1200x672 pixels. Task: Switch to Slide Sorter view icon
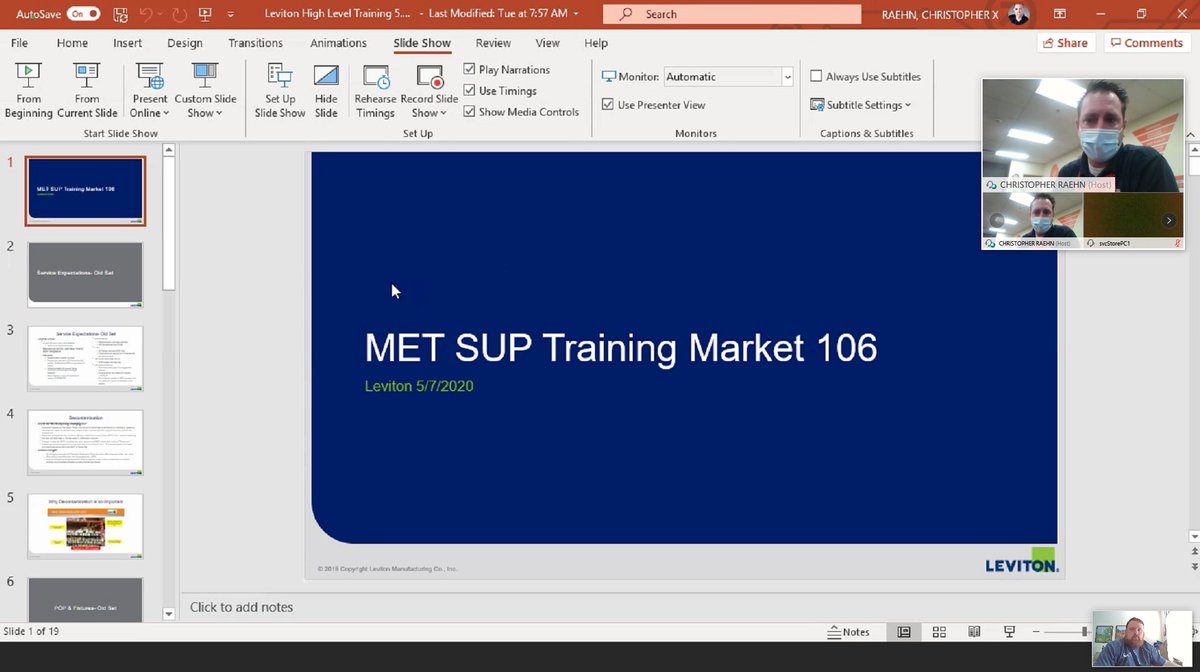point(939,632)
